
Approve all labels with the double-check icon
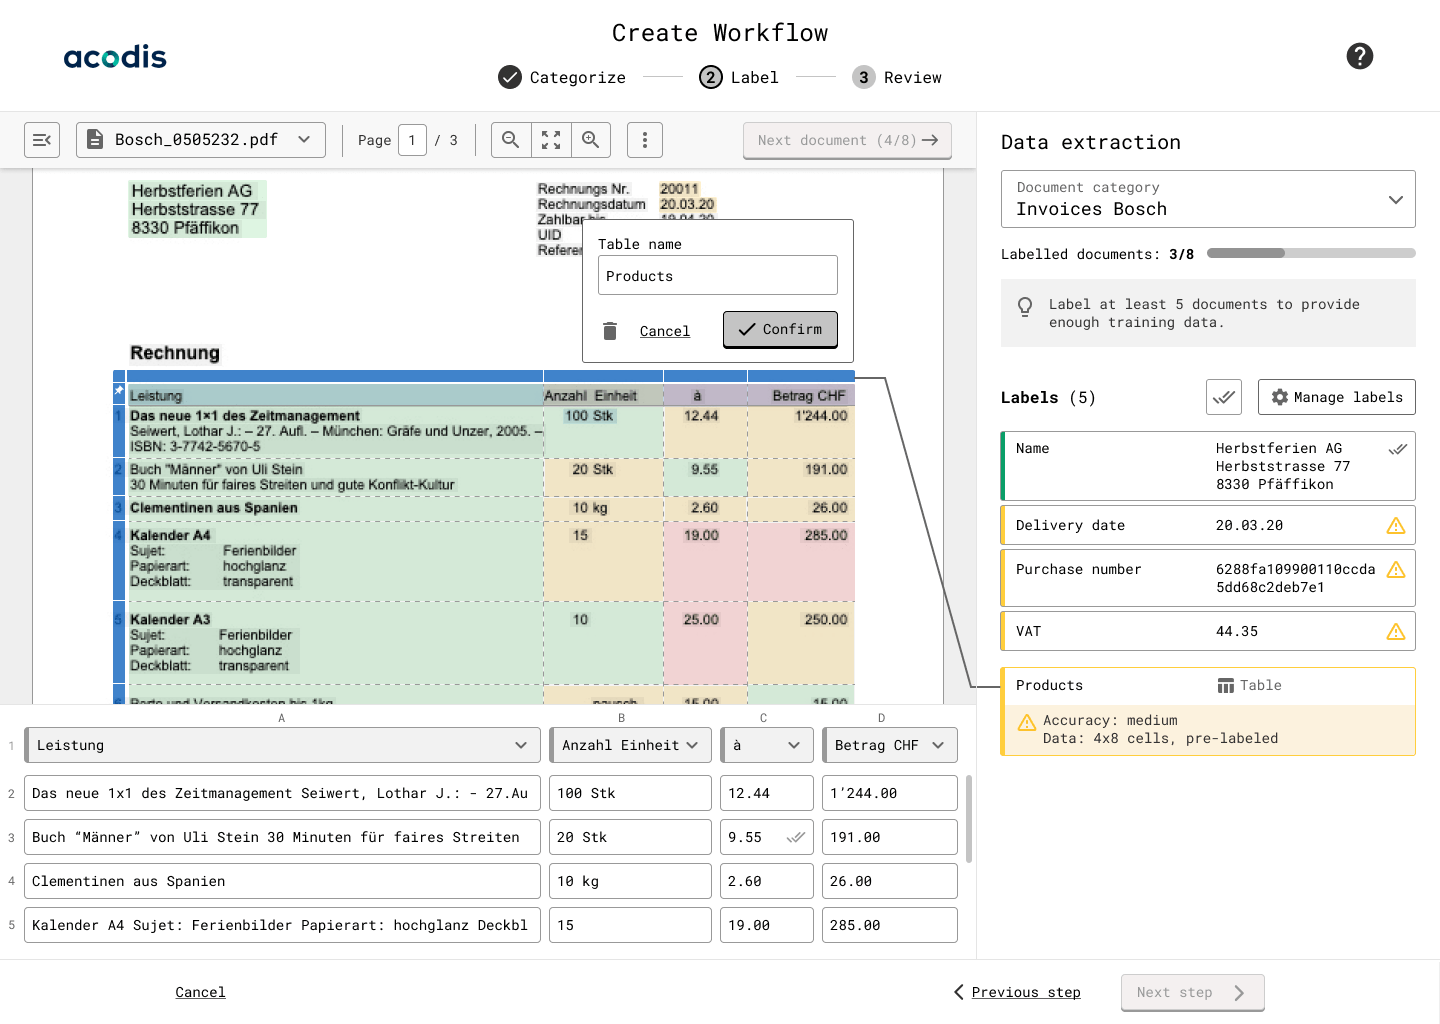[x=1224, y=396]
